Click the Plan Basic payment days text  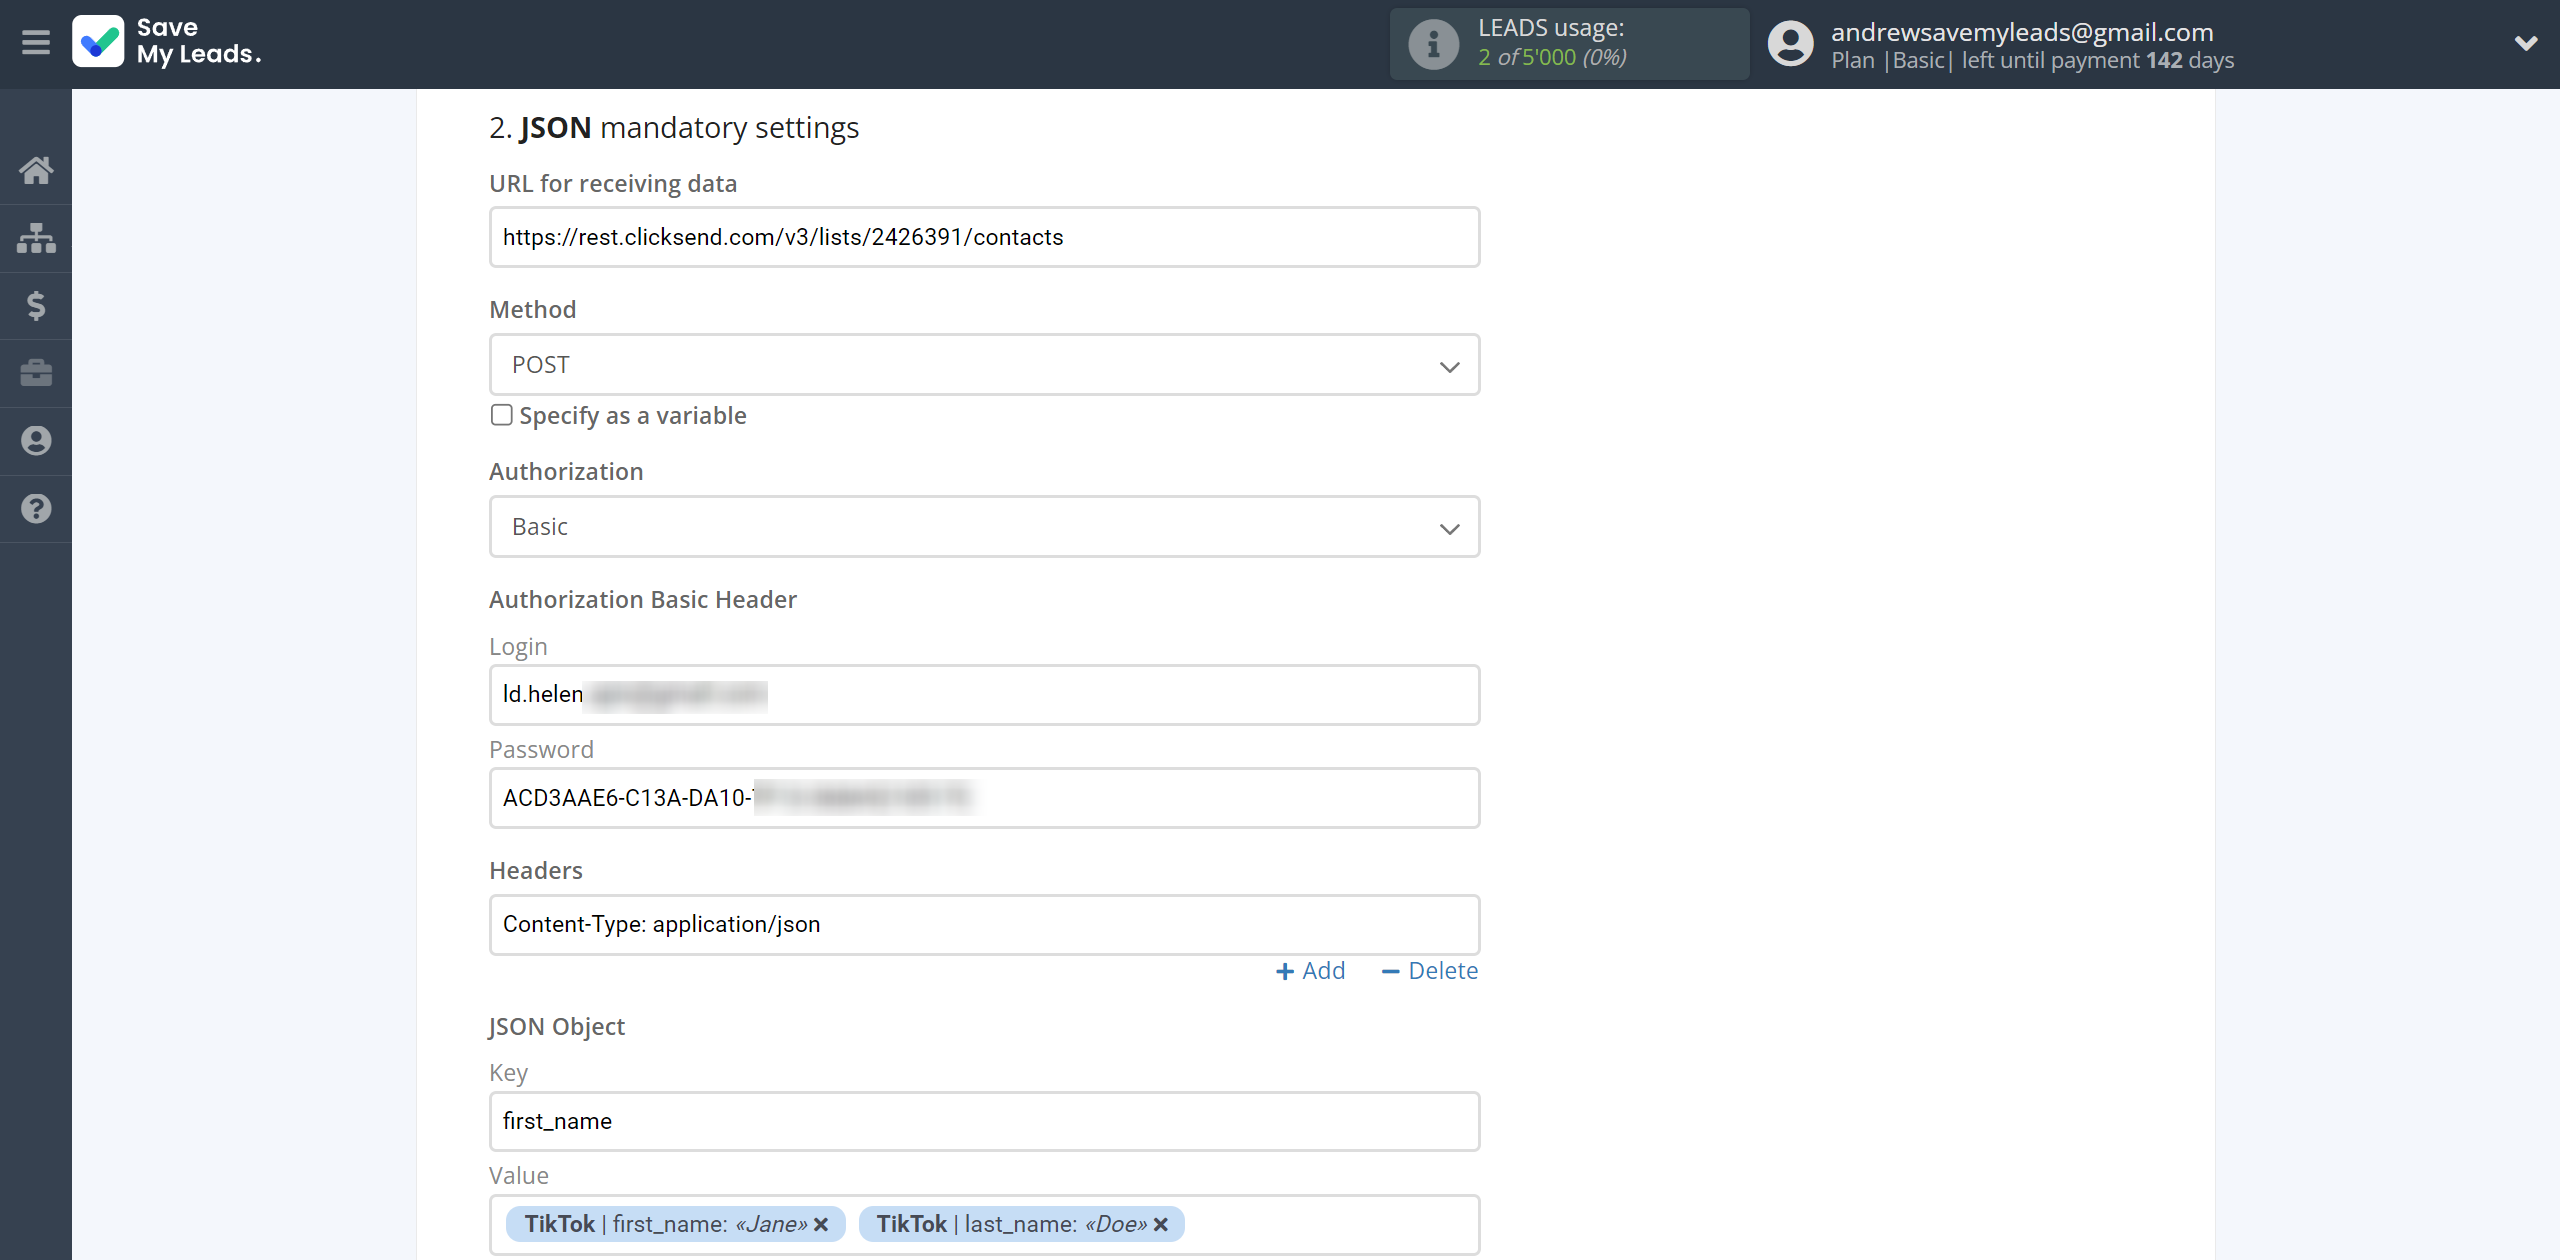tap(2032, 61)
